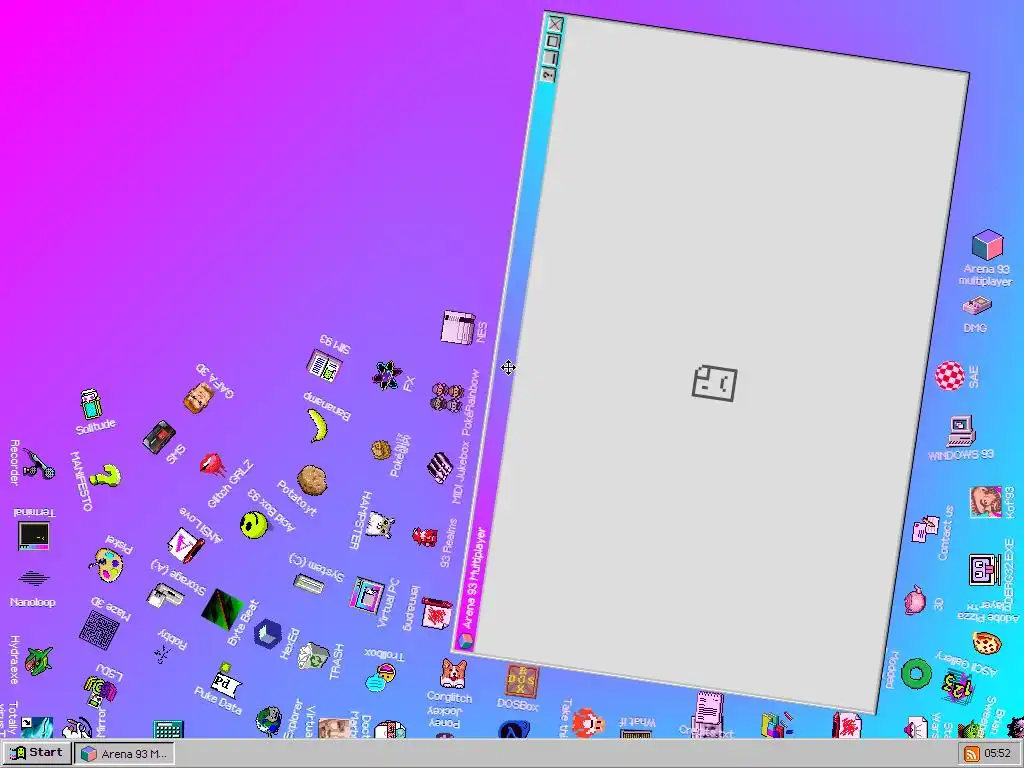Open the Virtual PC icon
Image resolution: width=1024 pixels, height=768 pixels.
click(x=368, y=595)
